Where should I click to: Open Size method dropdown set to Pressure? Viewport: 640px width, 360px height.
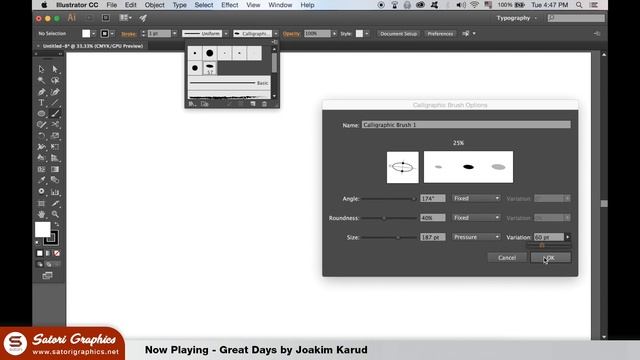coord(476,237)
